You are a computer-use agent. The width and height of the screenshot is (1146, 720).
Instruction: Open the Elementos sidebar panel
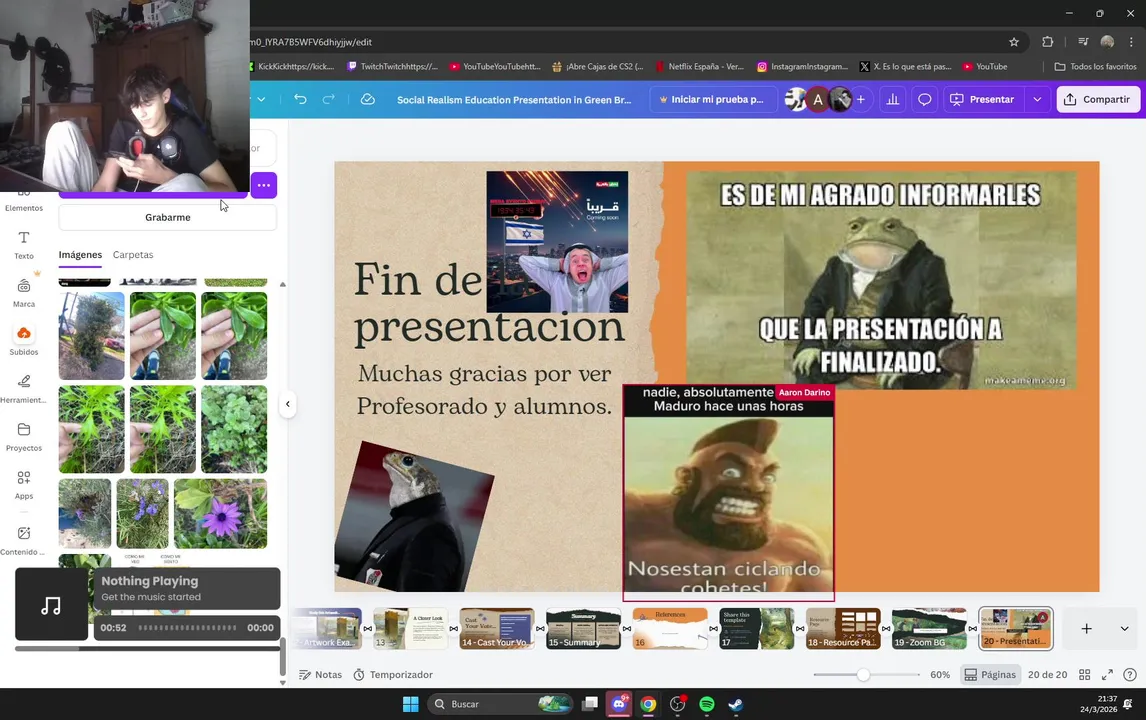click(23, 202)
